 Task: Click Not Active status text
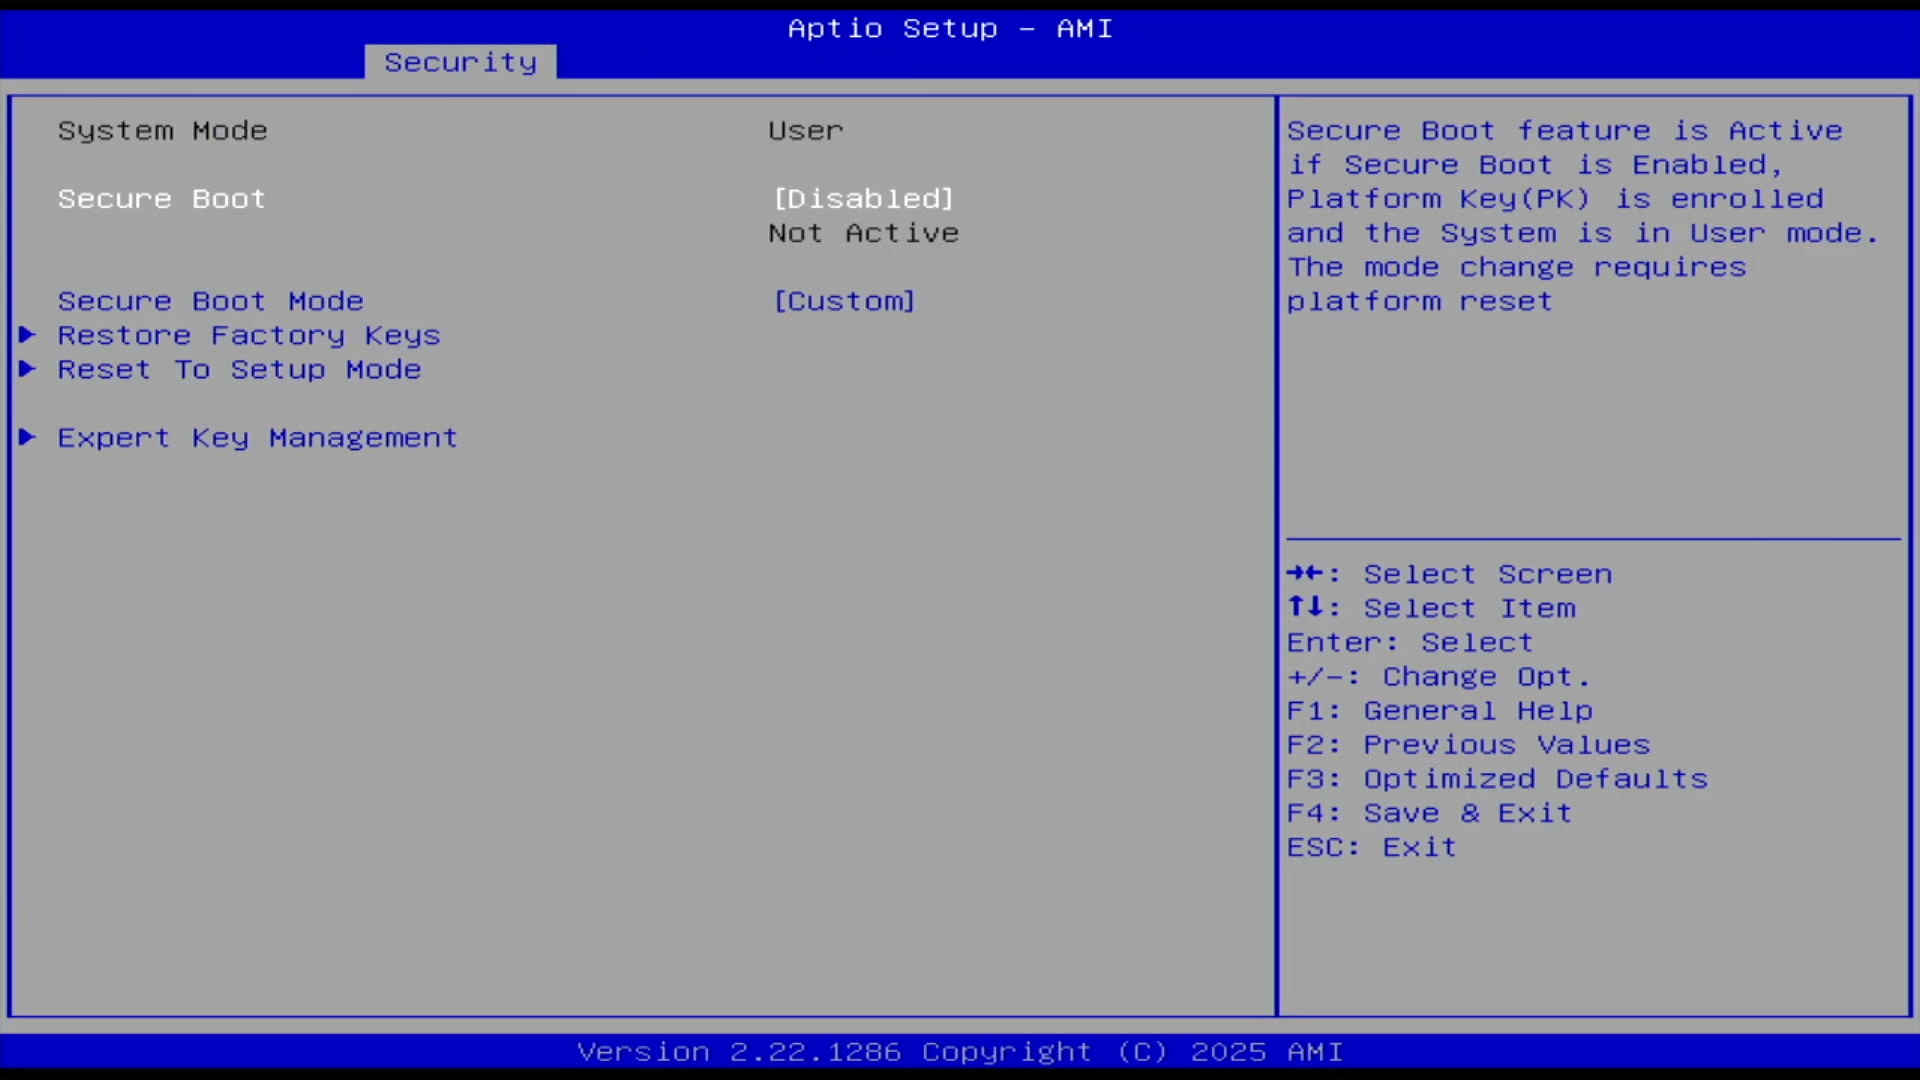863,233
